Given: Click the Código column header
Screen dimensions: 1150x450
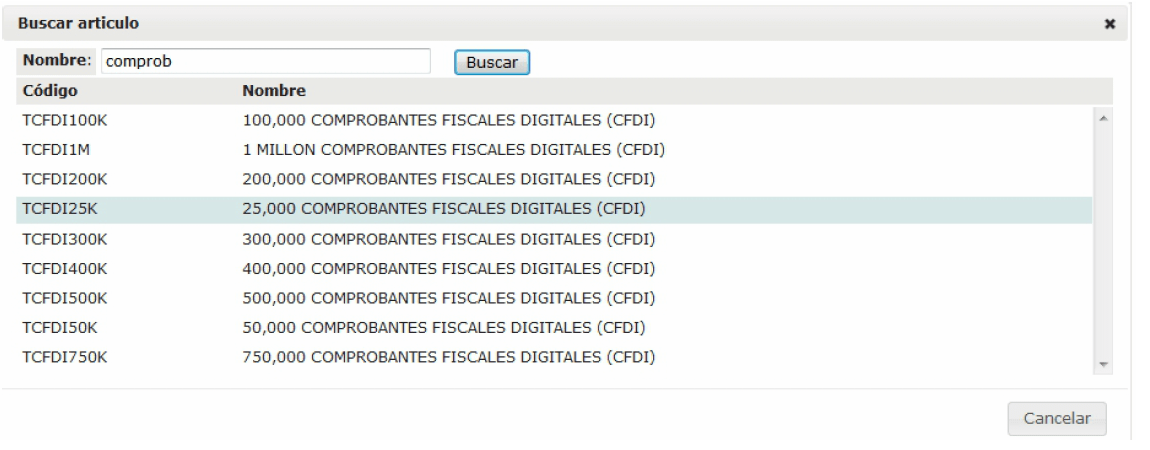Looking at the screenshot, I should (50, 91).
